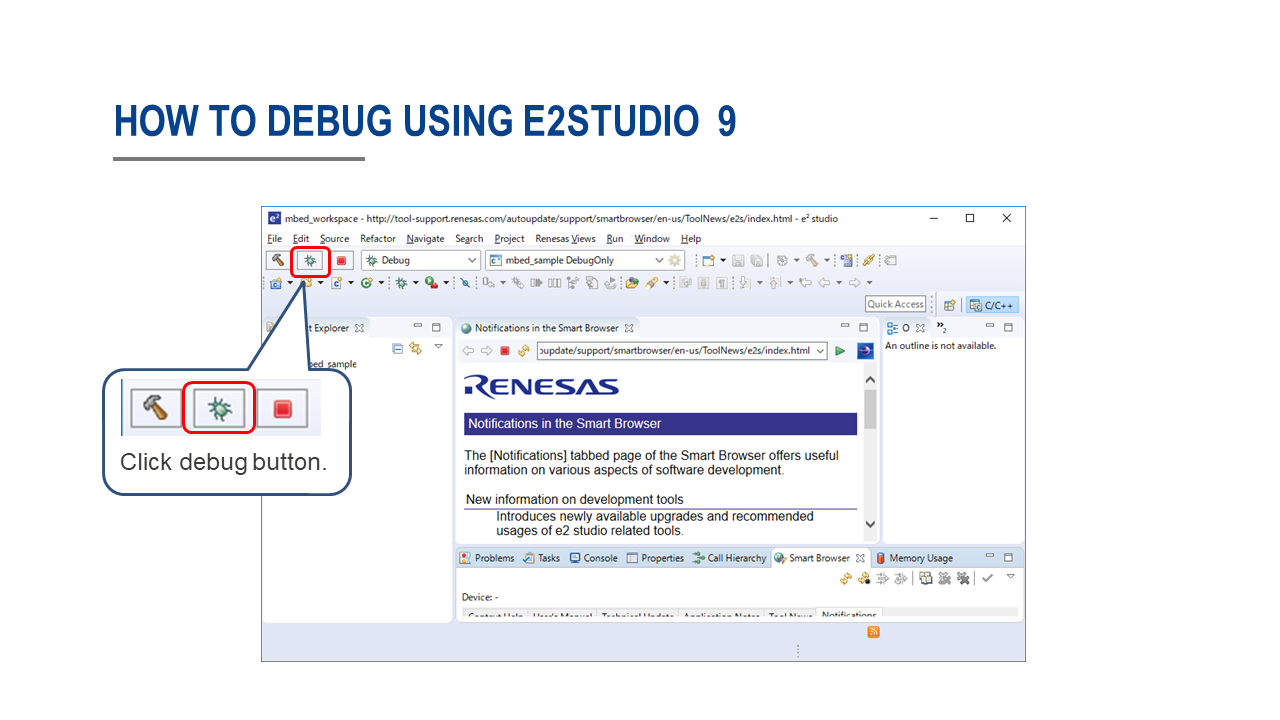Open the Source menu
1280x720 pixels.
click(334, 239)
